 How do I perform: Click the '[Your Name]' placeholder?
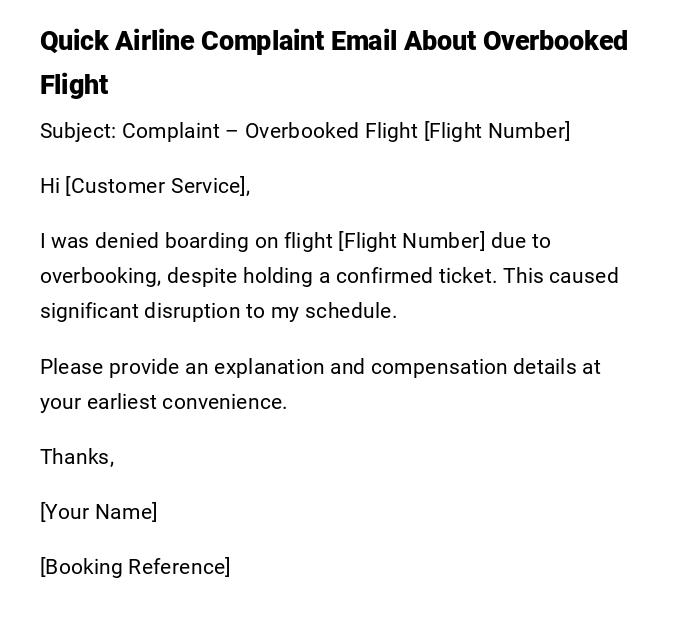(x=98, y=512)
